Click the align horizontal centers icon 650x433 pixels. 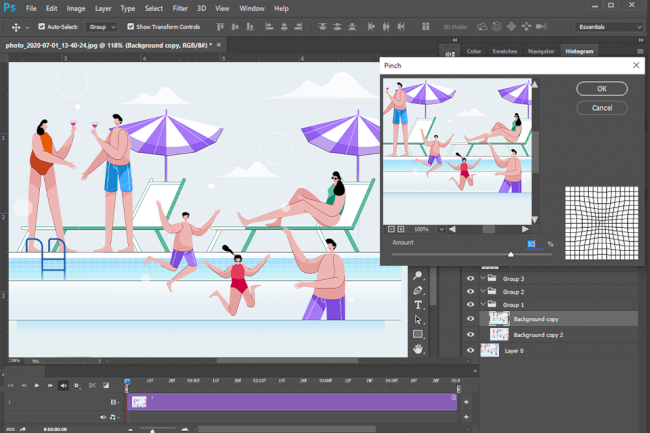(284, 27)
